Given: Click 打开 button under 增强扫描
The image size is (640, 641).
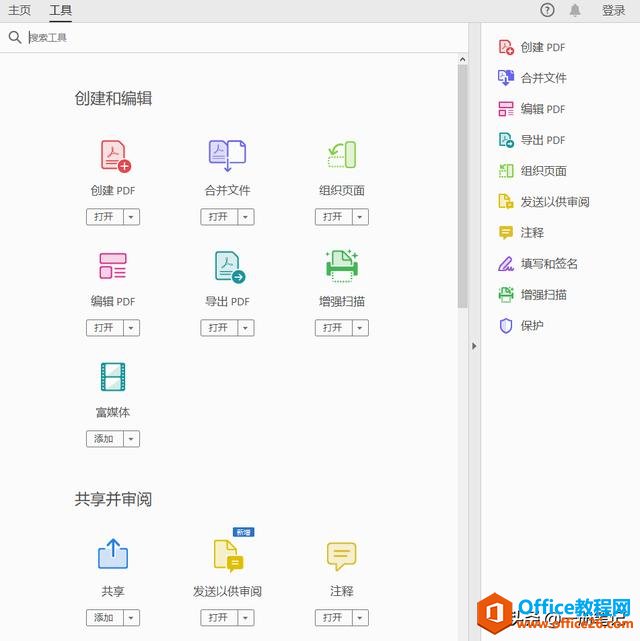Looking at the screenshot, I should pyautogui.click(x=333, y=328).
